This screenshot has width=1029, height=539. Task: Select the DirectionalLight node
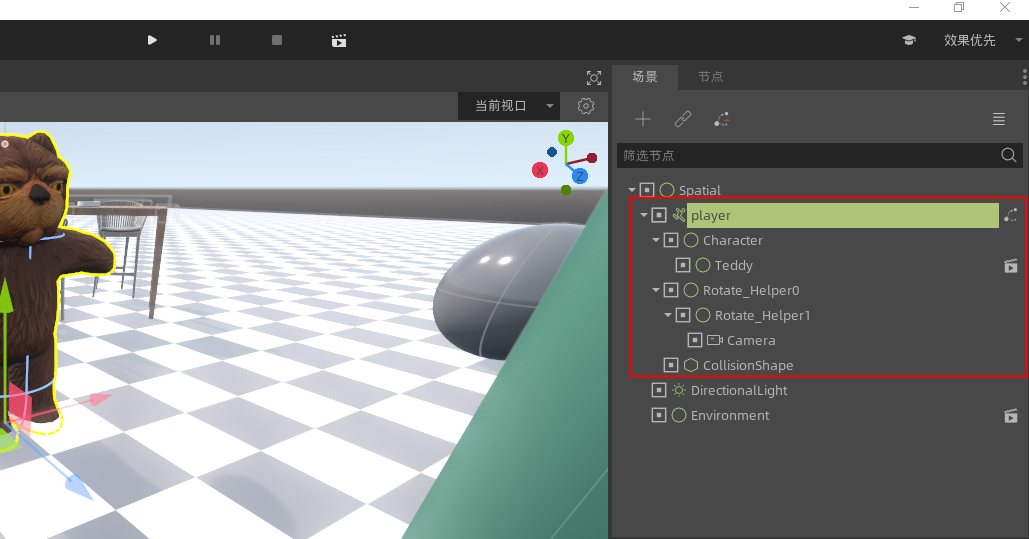point(739,390)
